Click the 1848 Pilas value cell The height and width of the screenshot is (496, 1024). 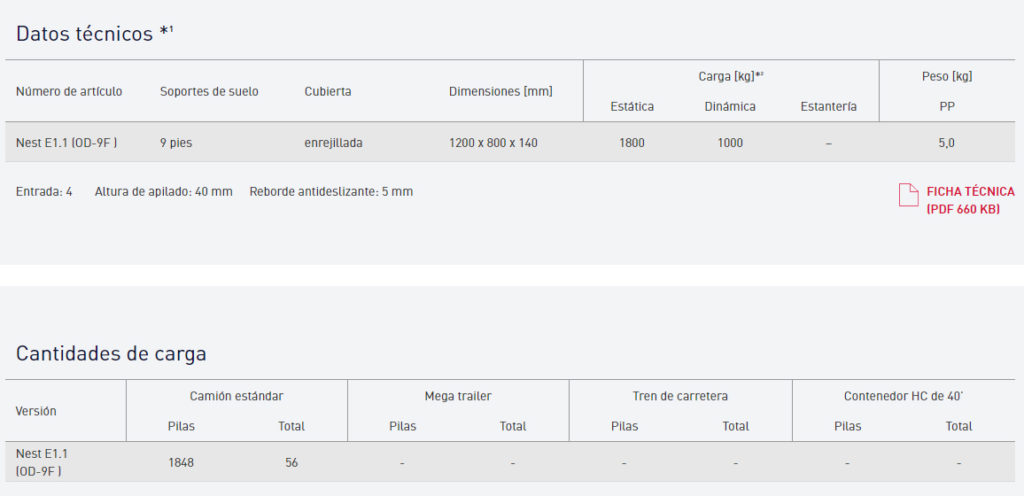click(181, 463)
